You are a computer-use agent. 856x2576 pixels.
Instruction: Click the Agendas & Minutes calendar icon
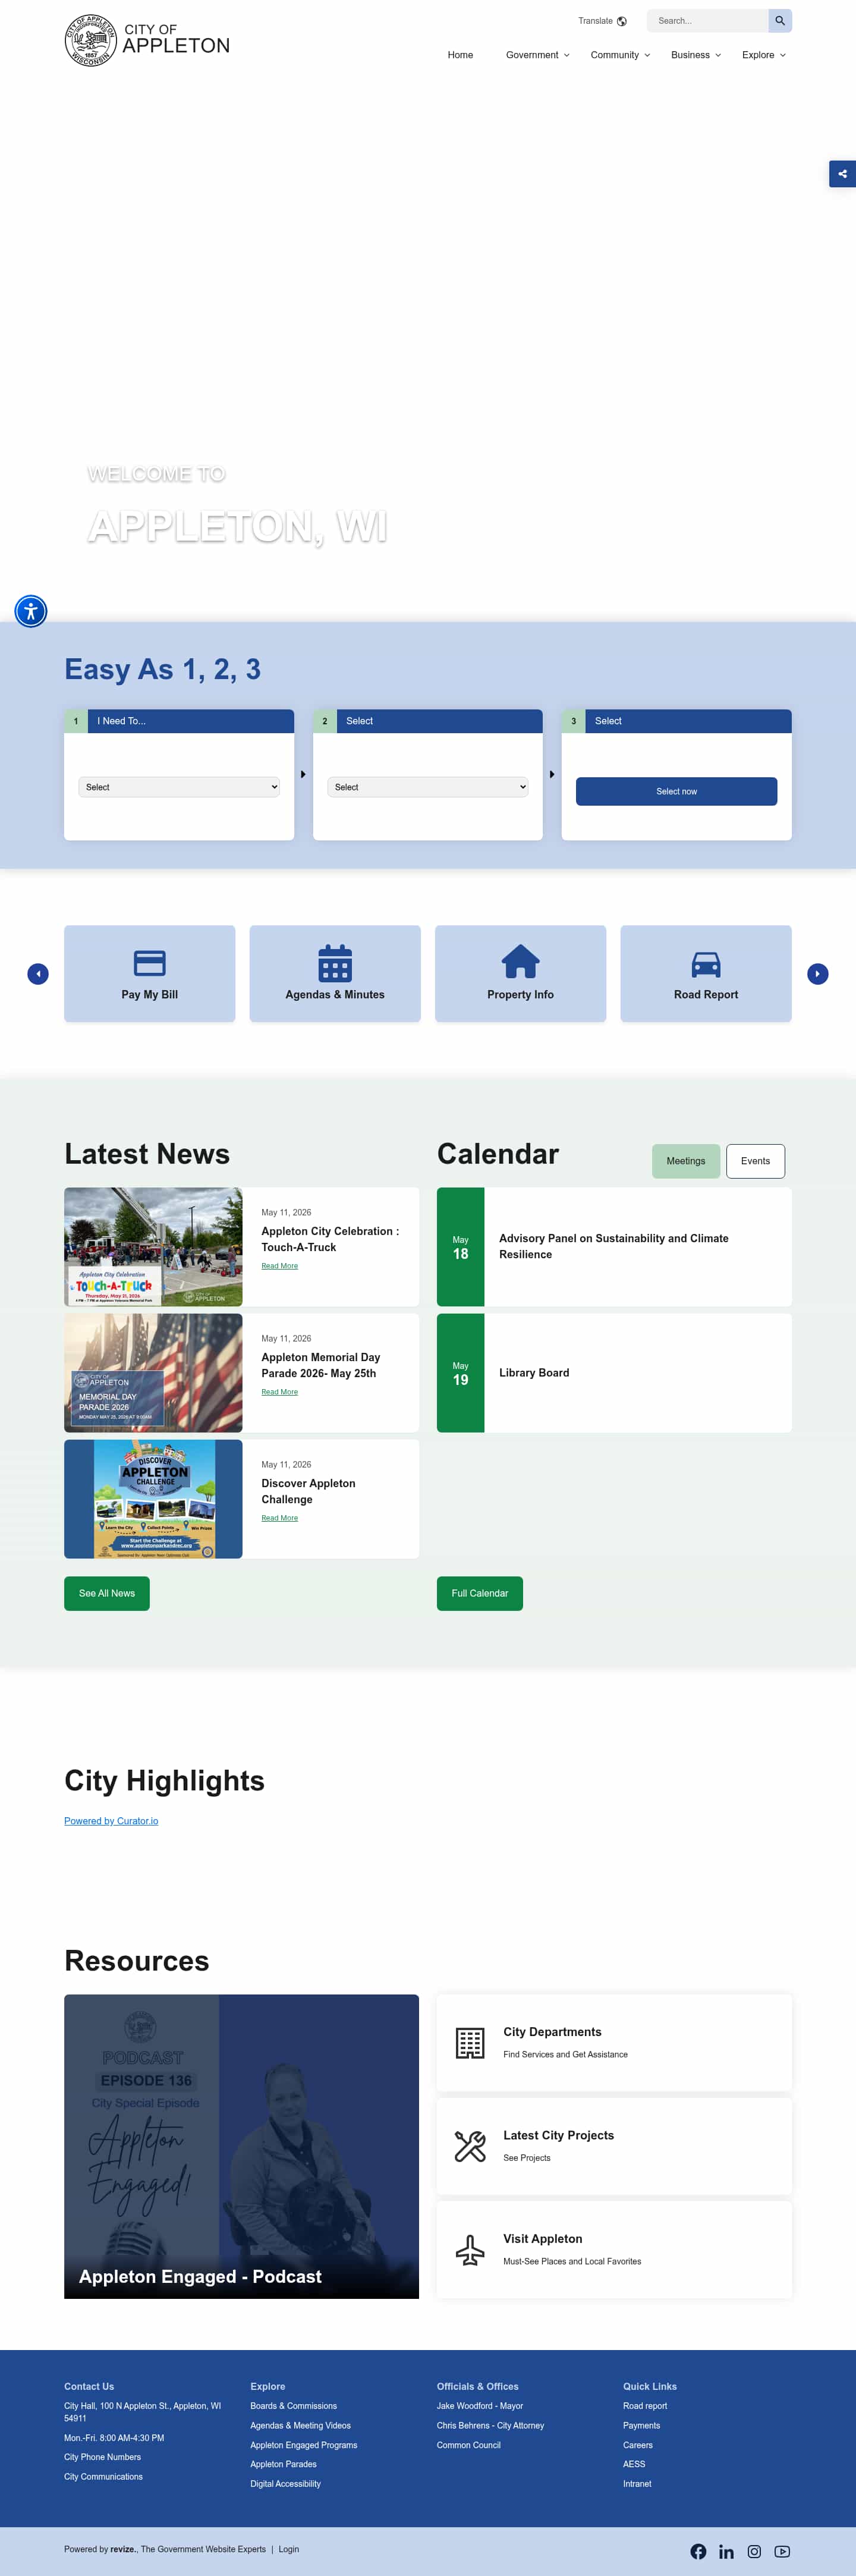pos(335,963)
